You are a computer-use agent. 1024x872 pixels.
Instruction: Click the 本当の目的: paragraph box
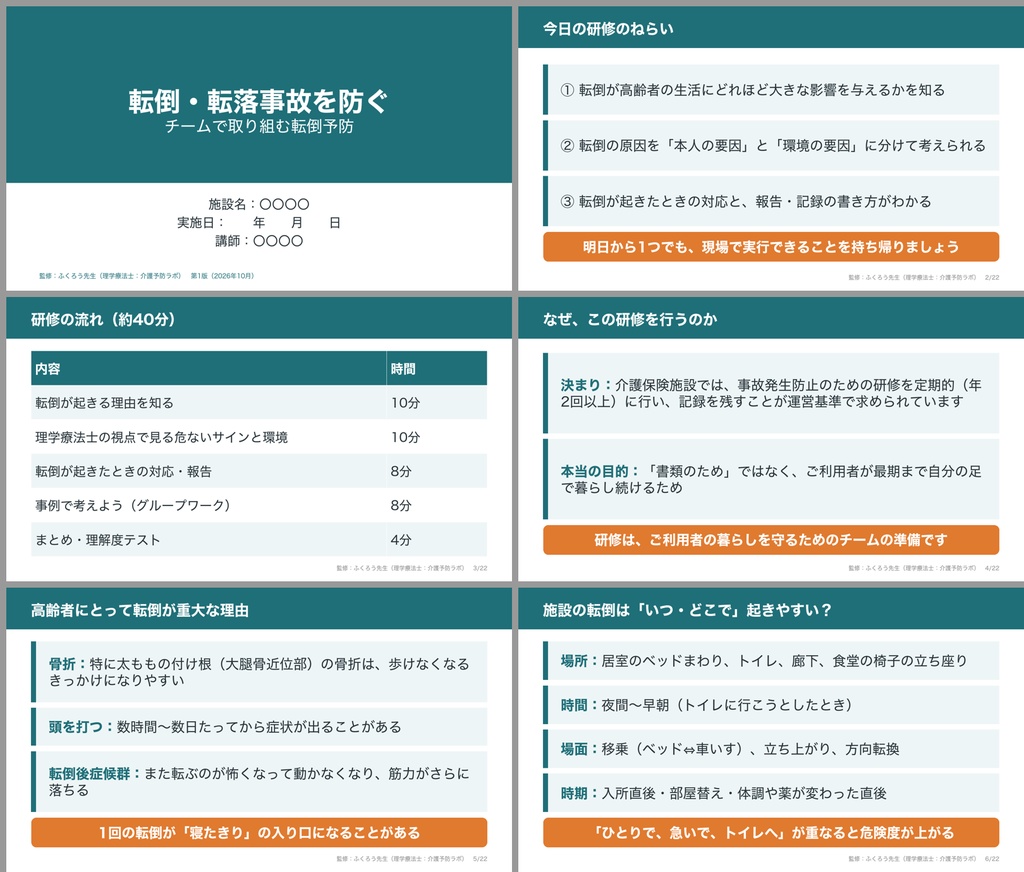tap(771, 479)
